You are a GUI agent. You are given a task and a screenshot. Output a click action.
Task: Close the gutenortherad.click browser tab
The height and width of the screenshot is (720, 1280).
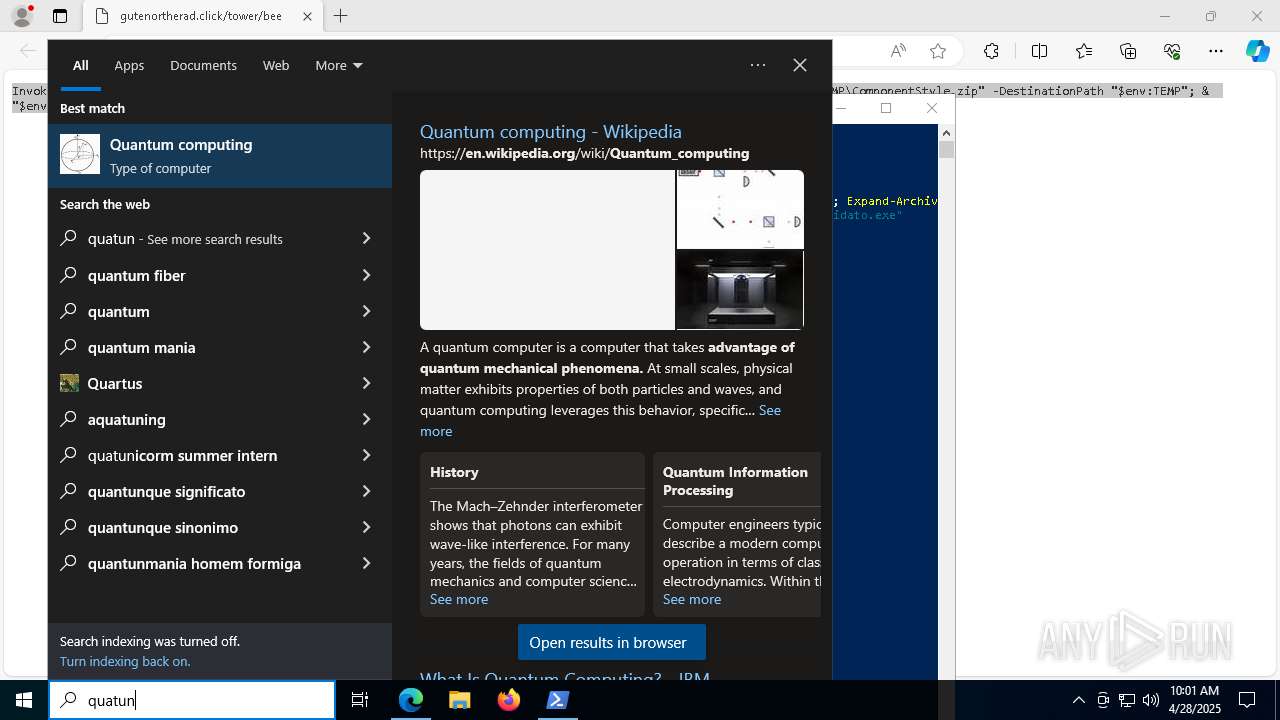pos(307,16)
